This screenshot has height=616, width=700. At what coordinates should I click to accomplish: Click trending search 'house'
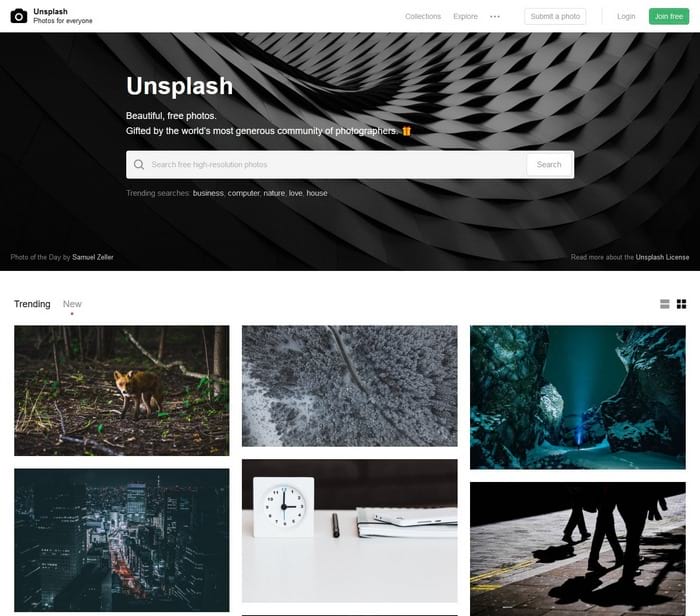tap(317, 193)
